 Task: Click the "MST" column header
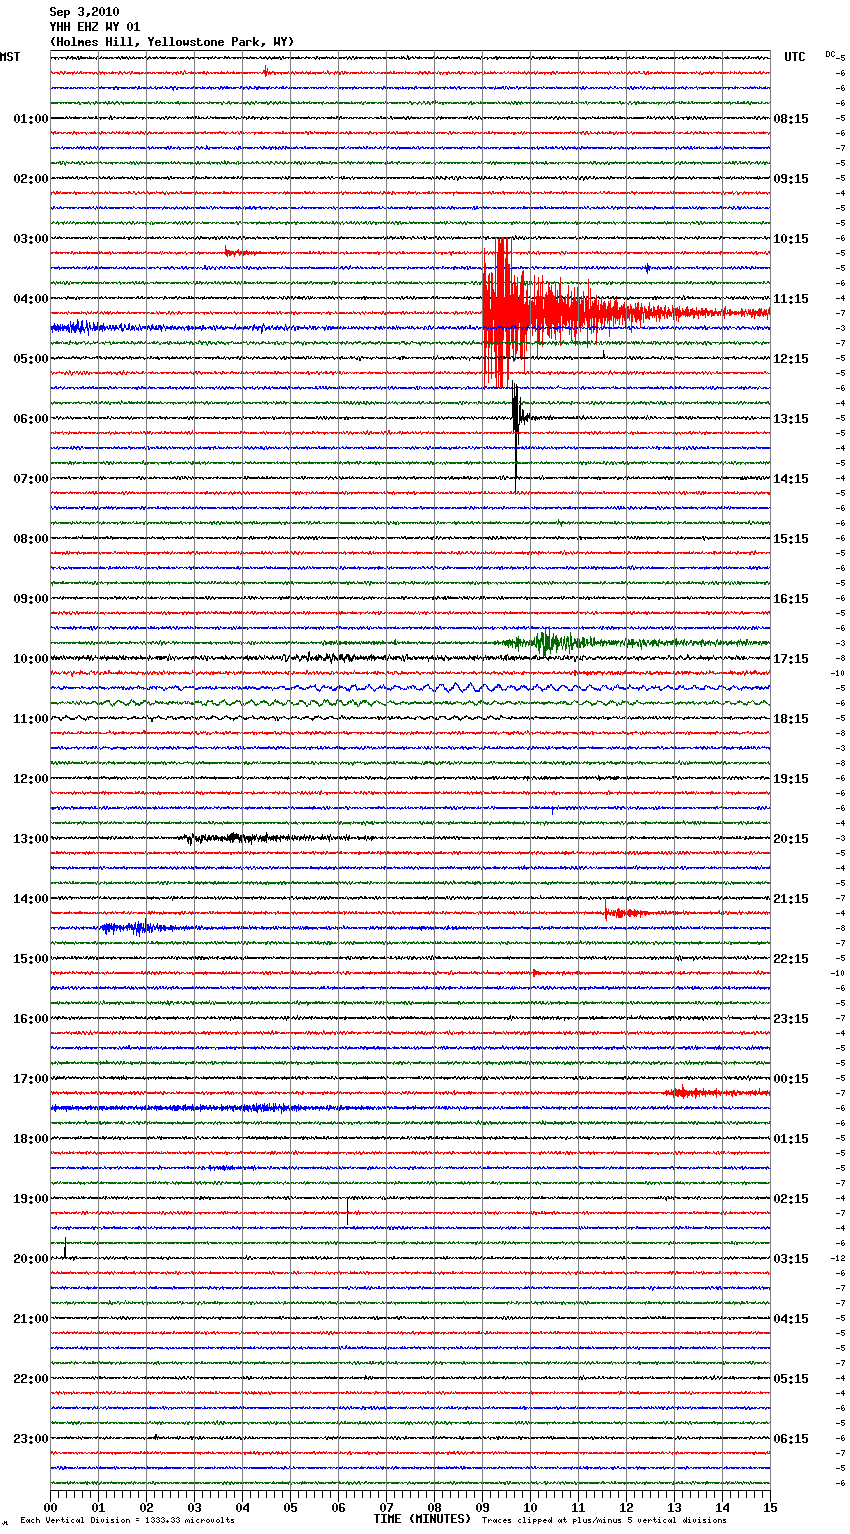[10, 57]
